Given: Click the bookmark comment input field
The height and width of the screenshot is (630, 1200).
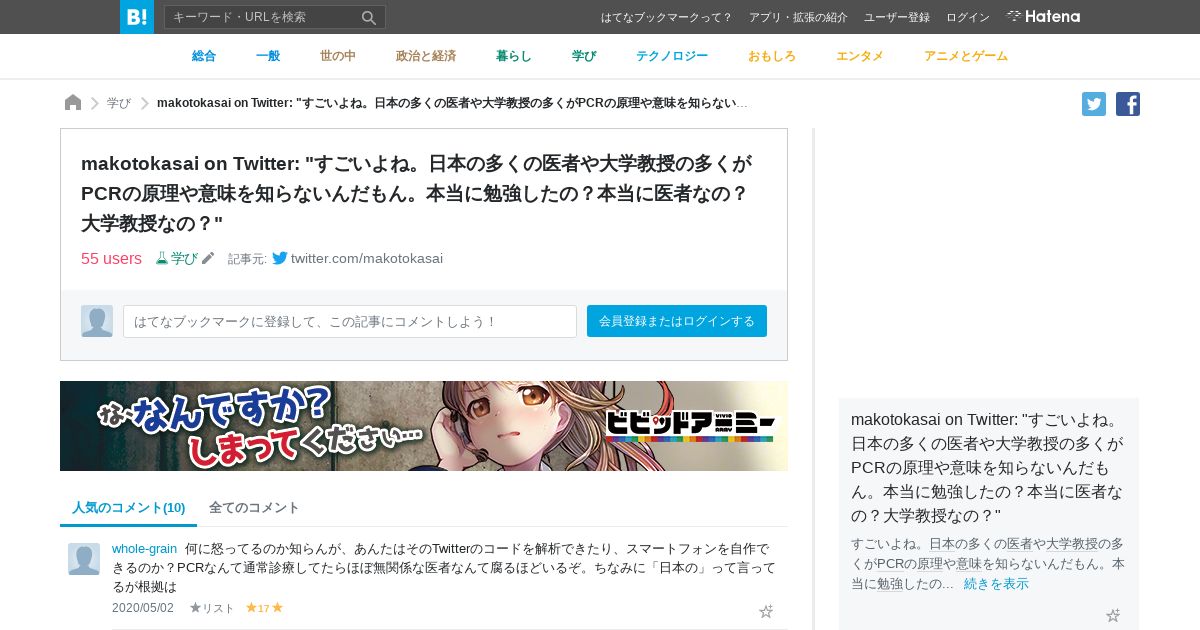Looking at the screenshot, I should pos(350,321).
